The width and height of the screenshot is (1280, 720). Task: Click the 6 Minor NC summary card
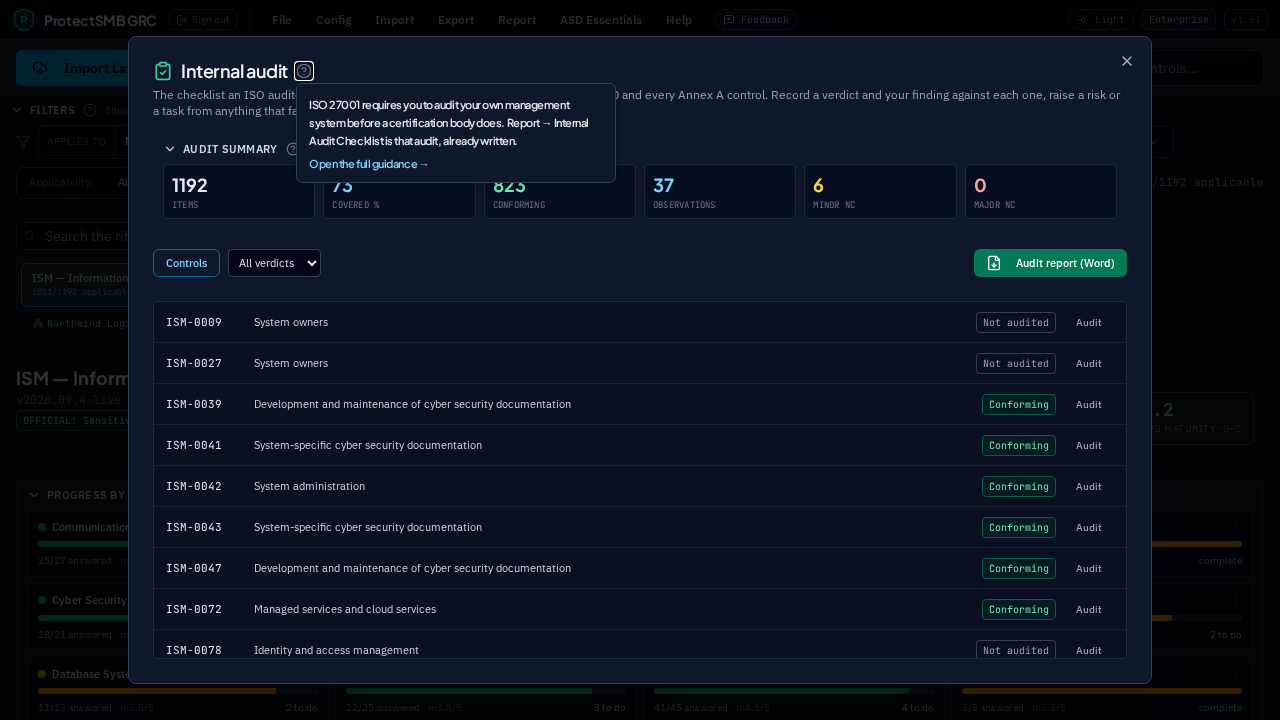pyautogui.click(x=880, y=191)
